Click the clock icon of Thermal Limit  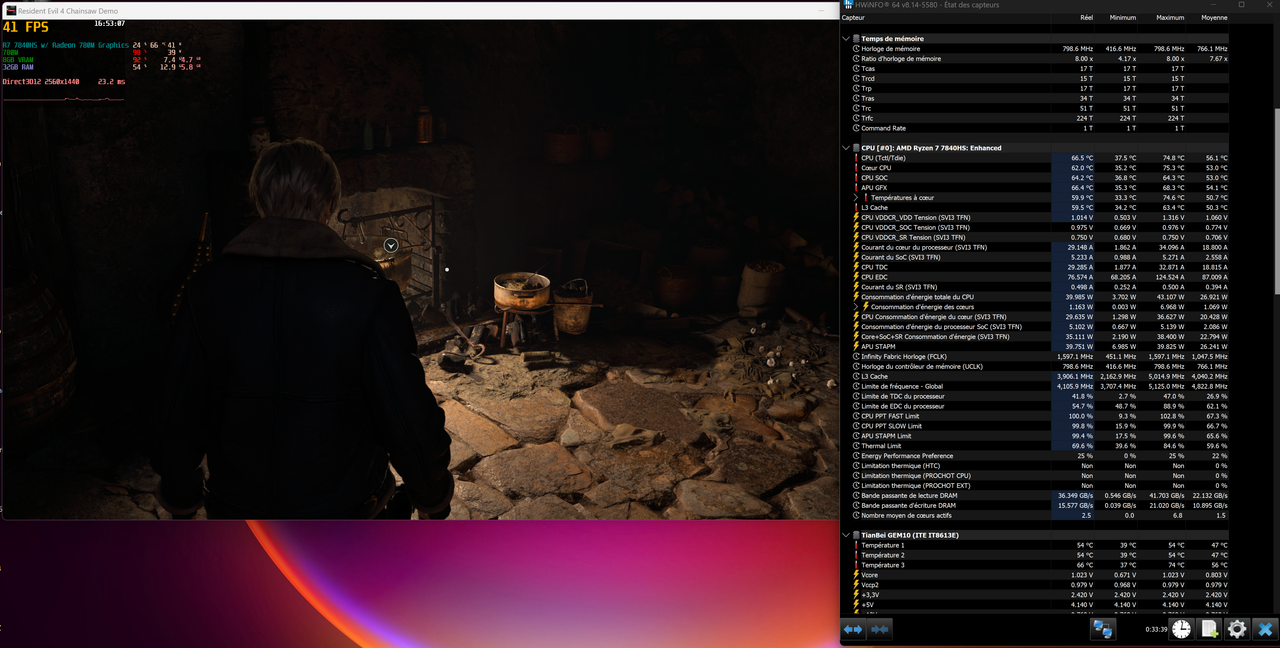coord(856,446)
